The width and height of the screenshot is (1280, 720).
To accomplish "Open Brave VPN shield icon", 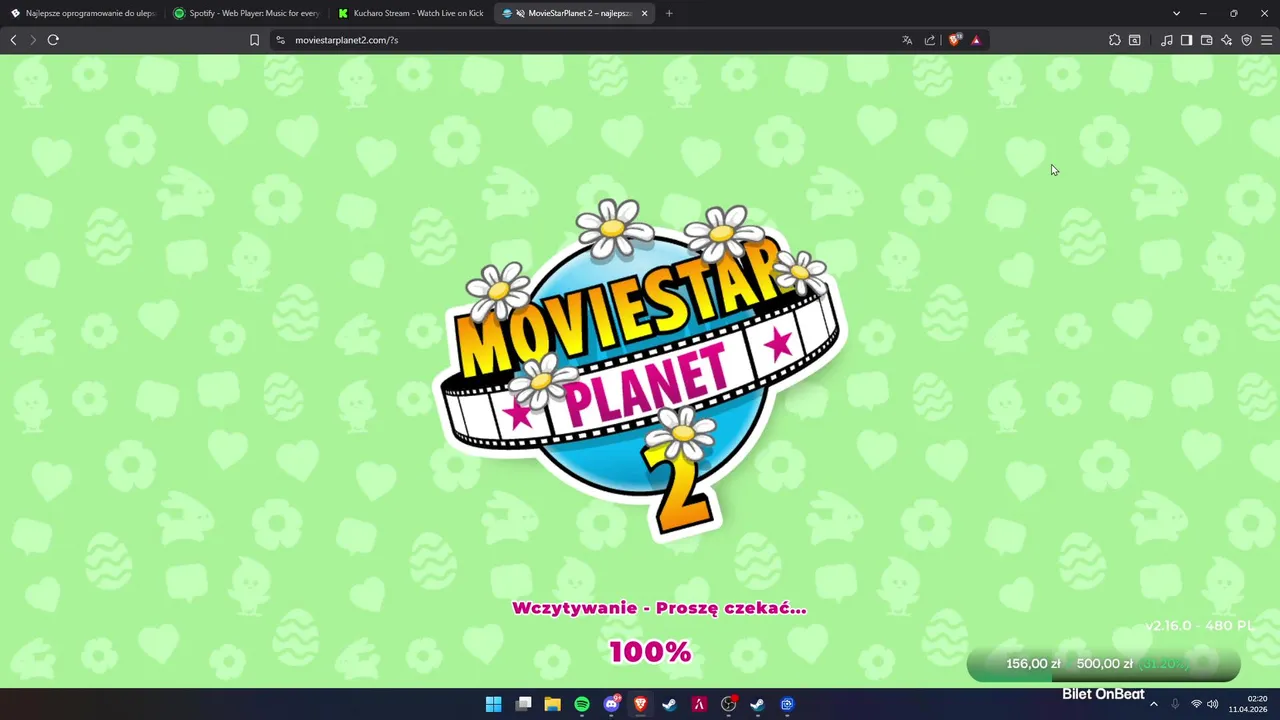I will (x=1246, y=40).
